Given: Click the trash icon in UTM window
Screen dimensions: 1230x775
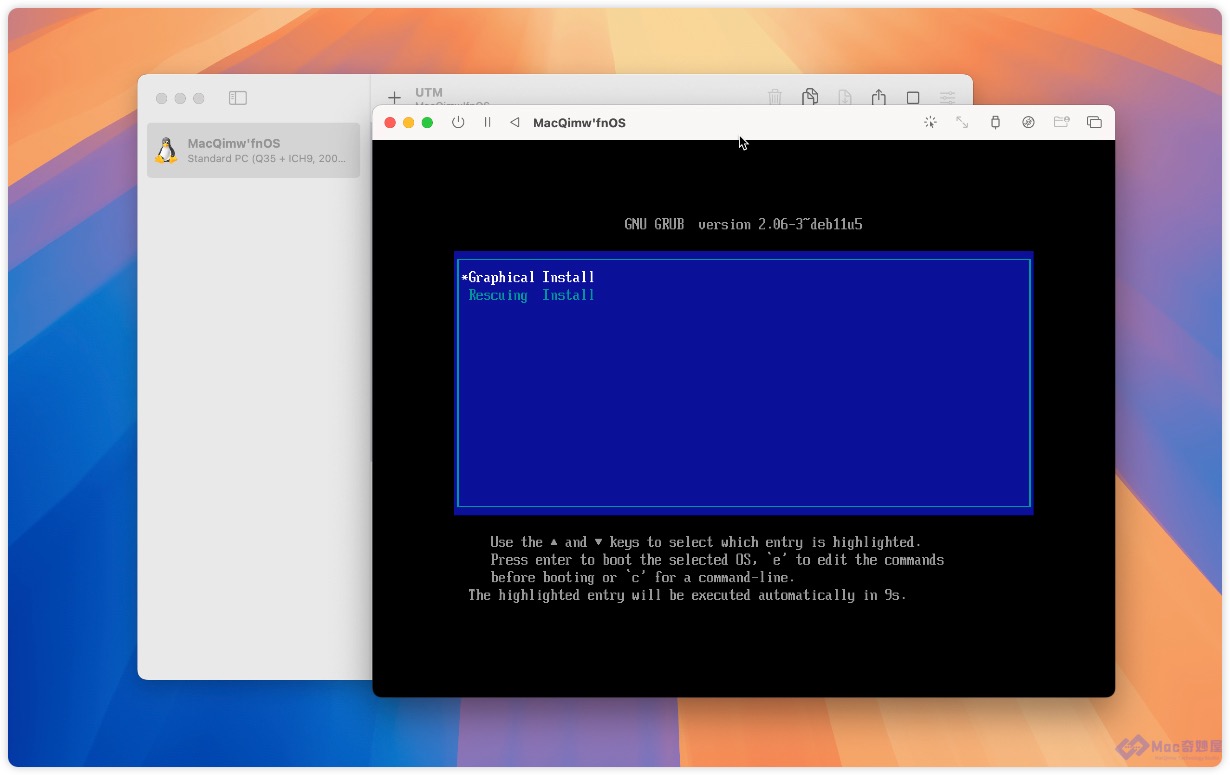Looking at the screenshot, I should click(775, 97).
